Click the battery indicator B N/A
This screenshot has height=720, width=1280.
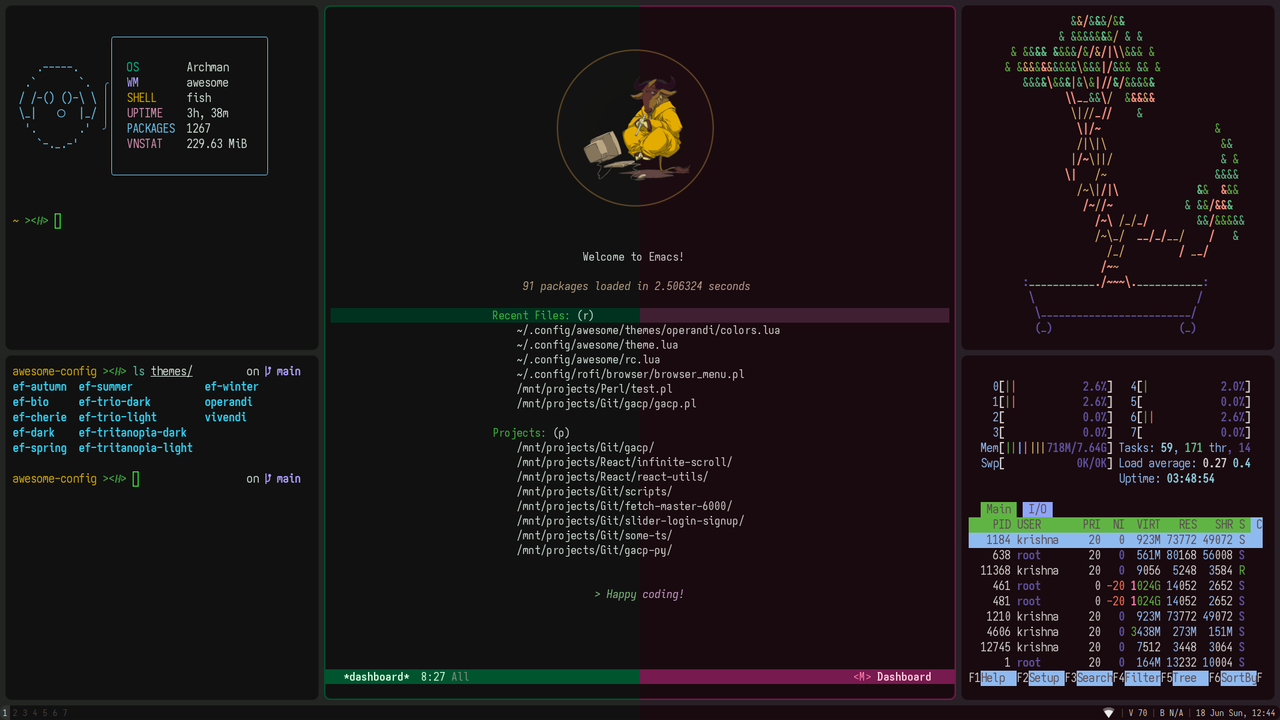point(1171,713)
